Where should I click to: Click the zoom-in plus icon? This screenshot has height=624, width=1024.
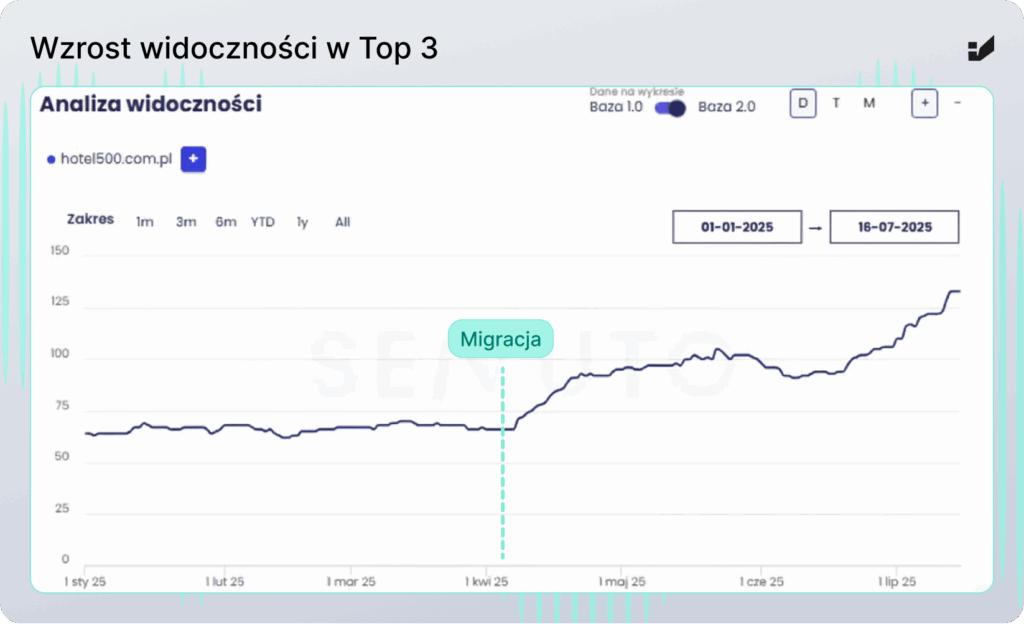(924, 103)
